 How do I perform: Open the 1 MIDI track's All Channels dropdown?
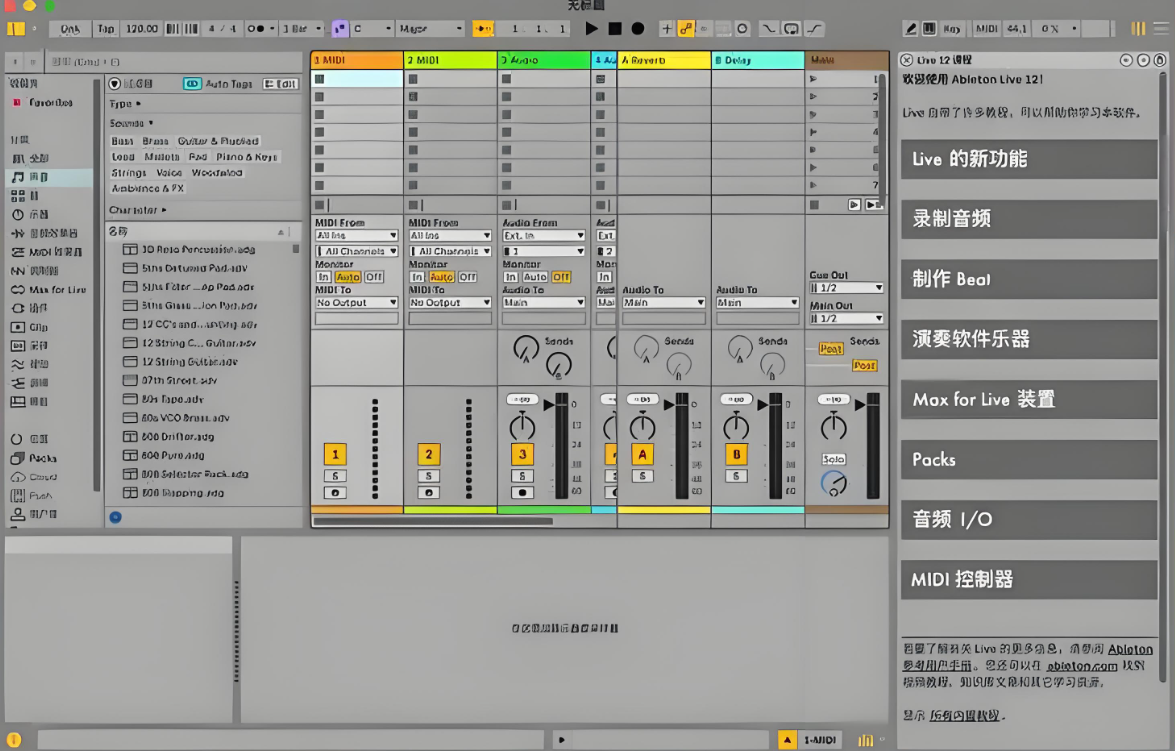(357, 251)
